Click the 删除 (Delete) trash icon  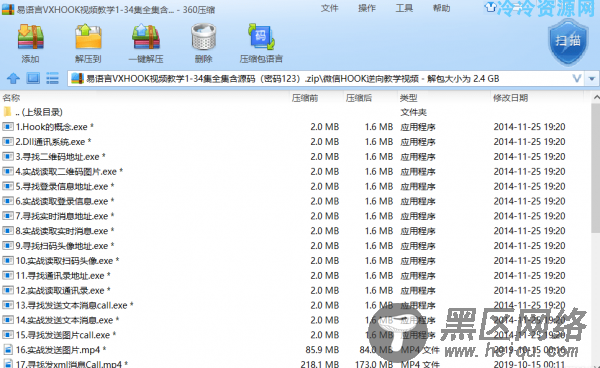[x=204, y=37]
